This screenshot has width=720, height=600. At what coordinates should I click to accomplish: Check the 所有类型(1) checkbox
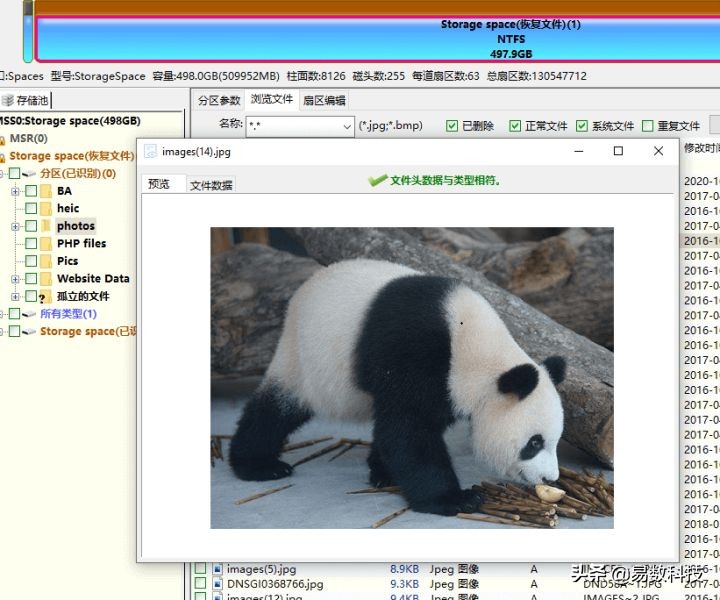point(15,314)
